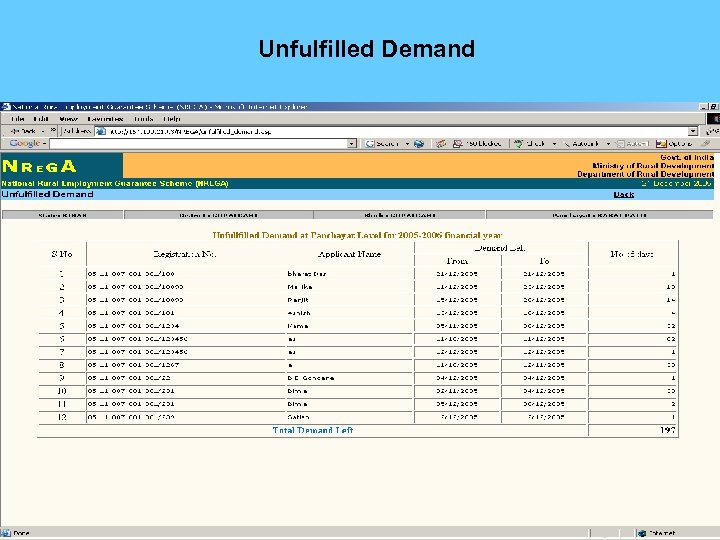Viewport: 720px width, 540px height.
Task: Expand the Search button dropdown arrow
Action: [x=407, y=144]
